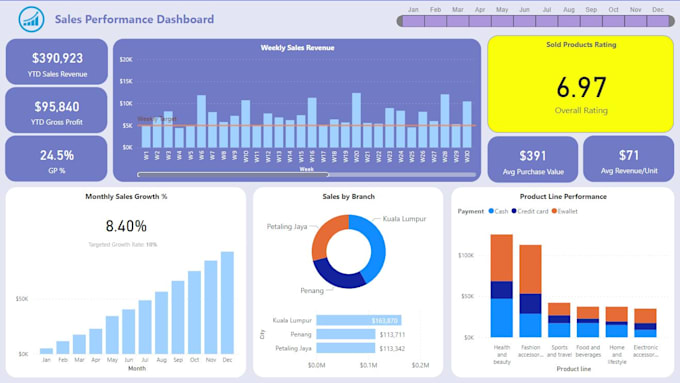The width and height of the screenshot is (680, 383).
Task: Click the Sales by Branch chart title
Action: pyautogui.click(x=349, y=196)
